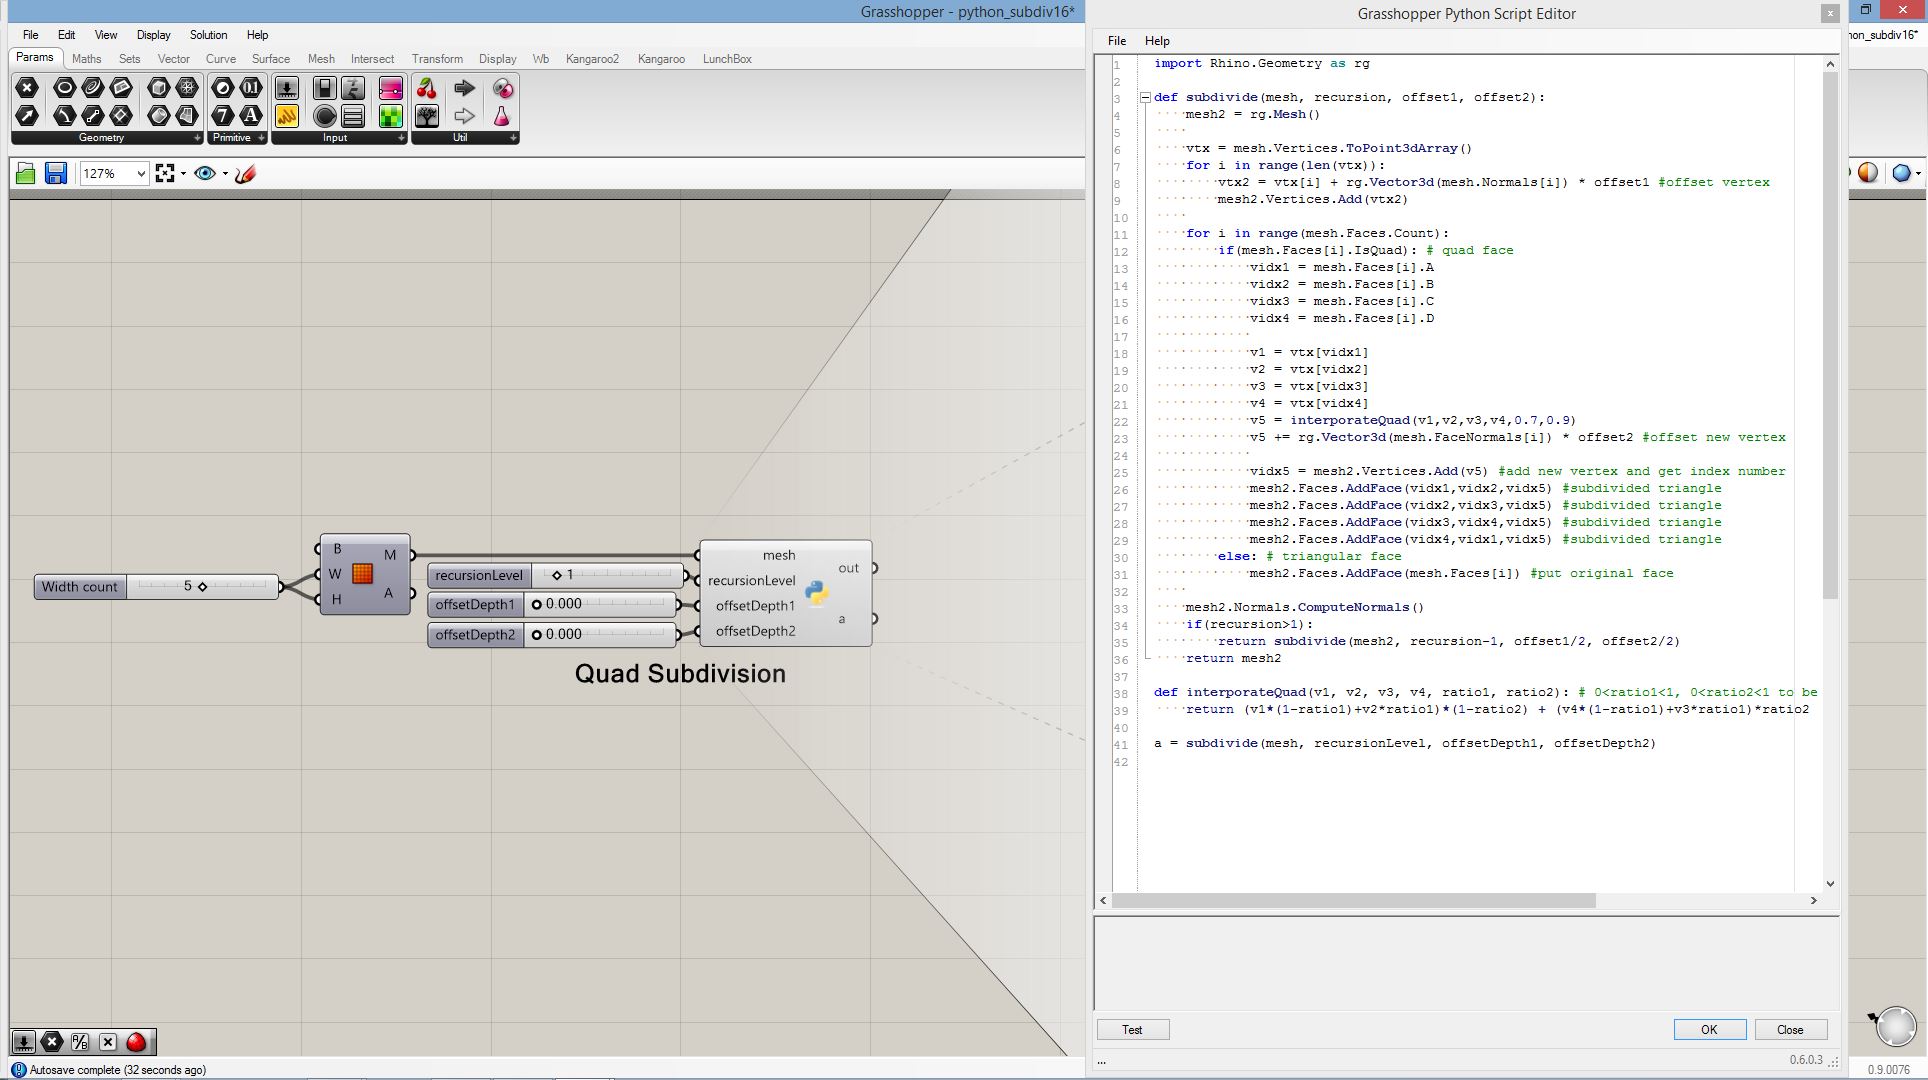Click the red gem icon in bottom toolbar

[137, 1042]
